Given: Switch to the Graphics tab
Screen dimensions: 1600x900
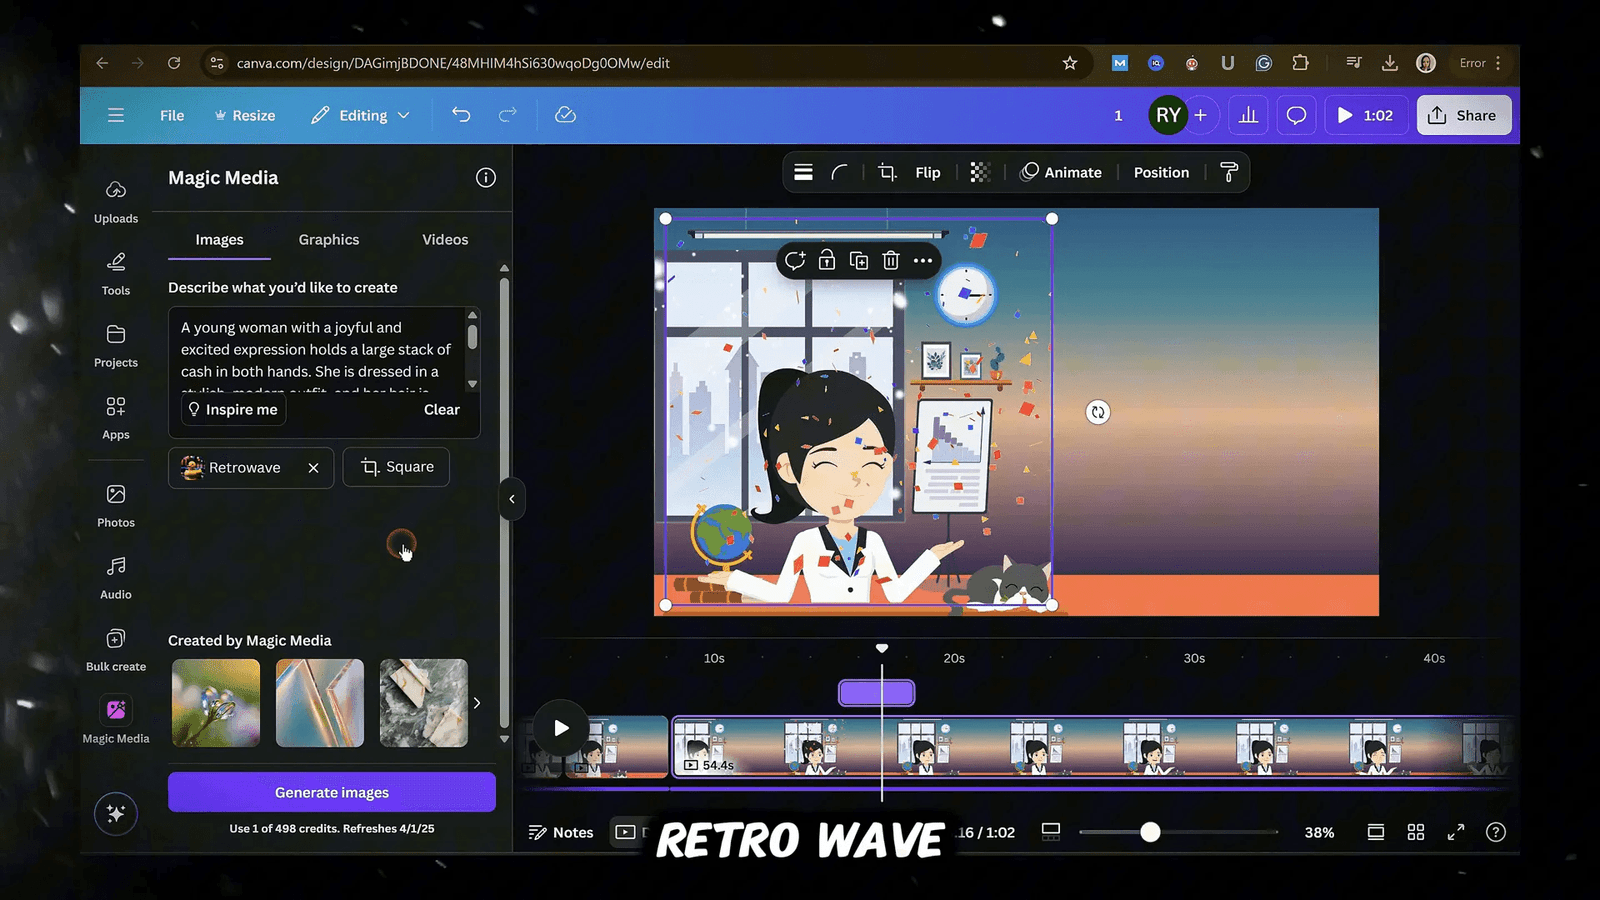Looking at the screenshot, I should (328, 240).
